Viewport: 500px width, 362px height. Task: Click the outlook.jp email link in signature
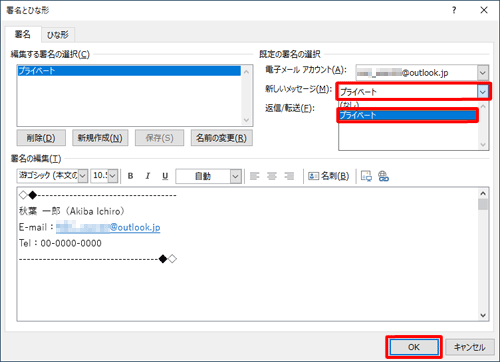tap(108, 227)
